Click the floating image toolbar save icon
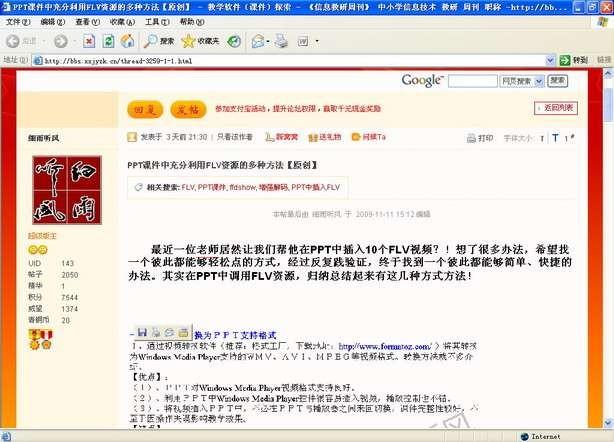 (x=142, y=331)
